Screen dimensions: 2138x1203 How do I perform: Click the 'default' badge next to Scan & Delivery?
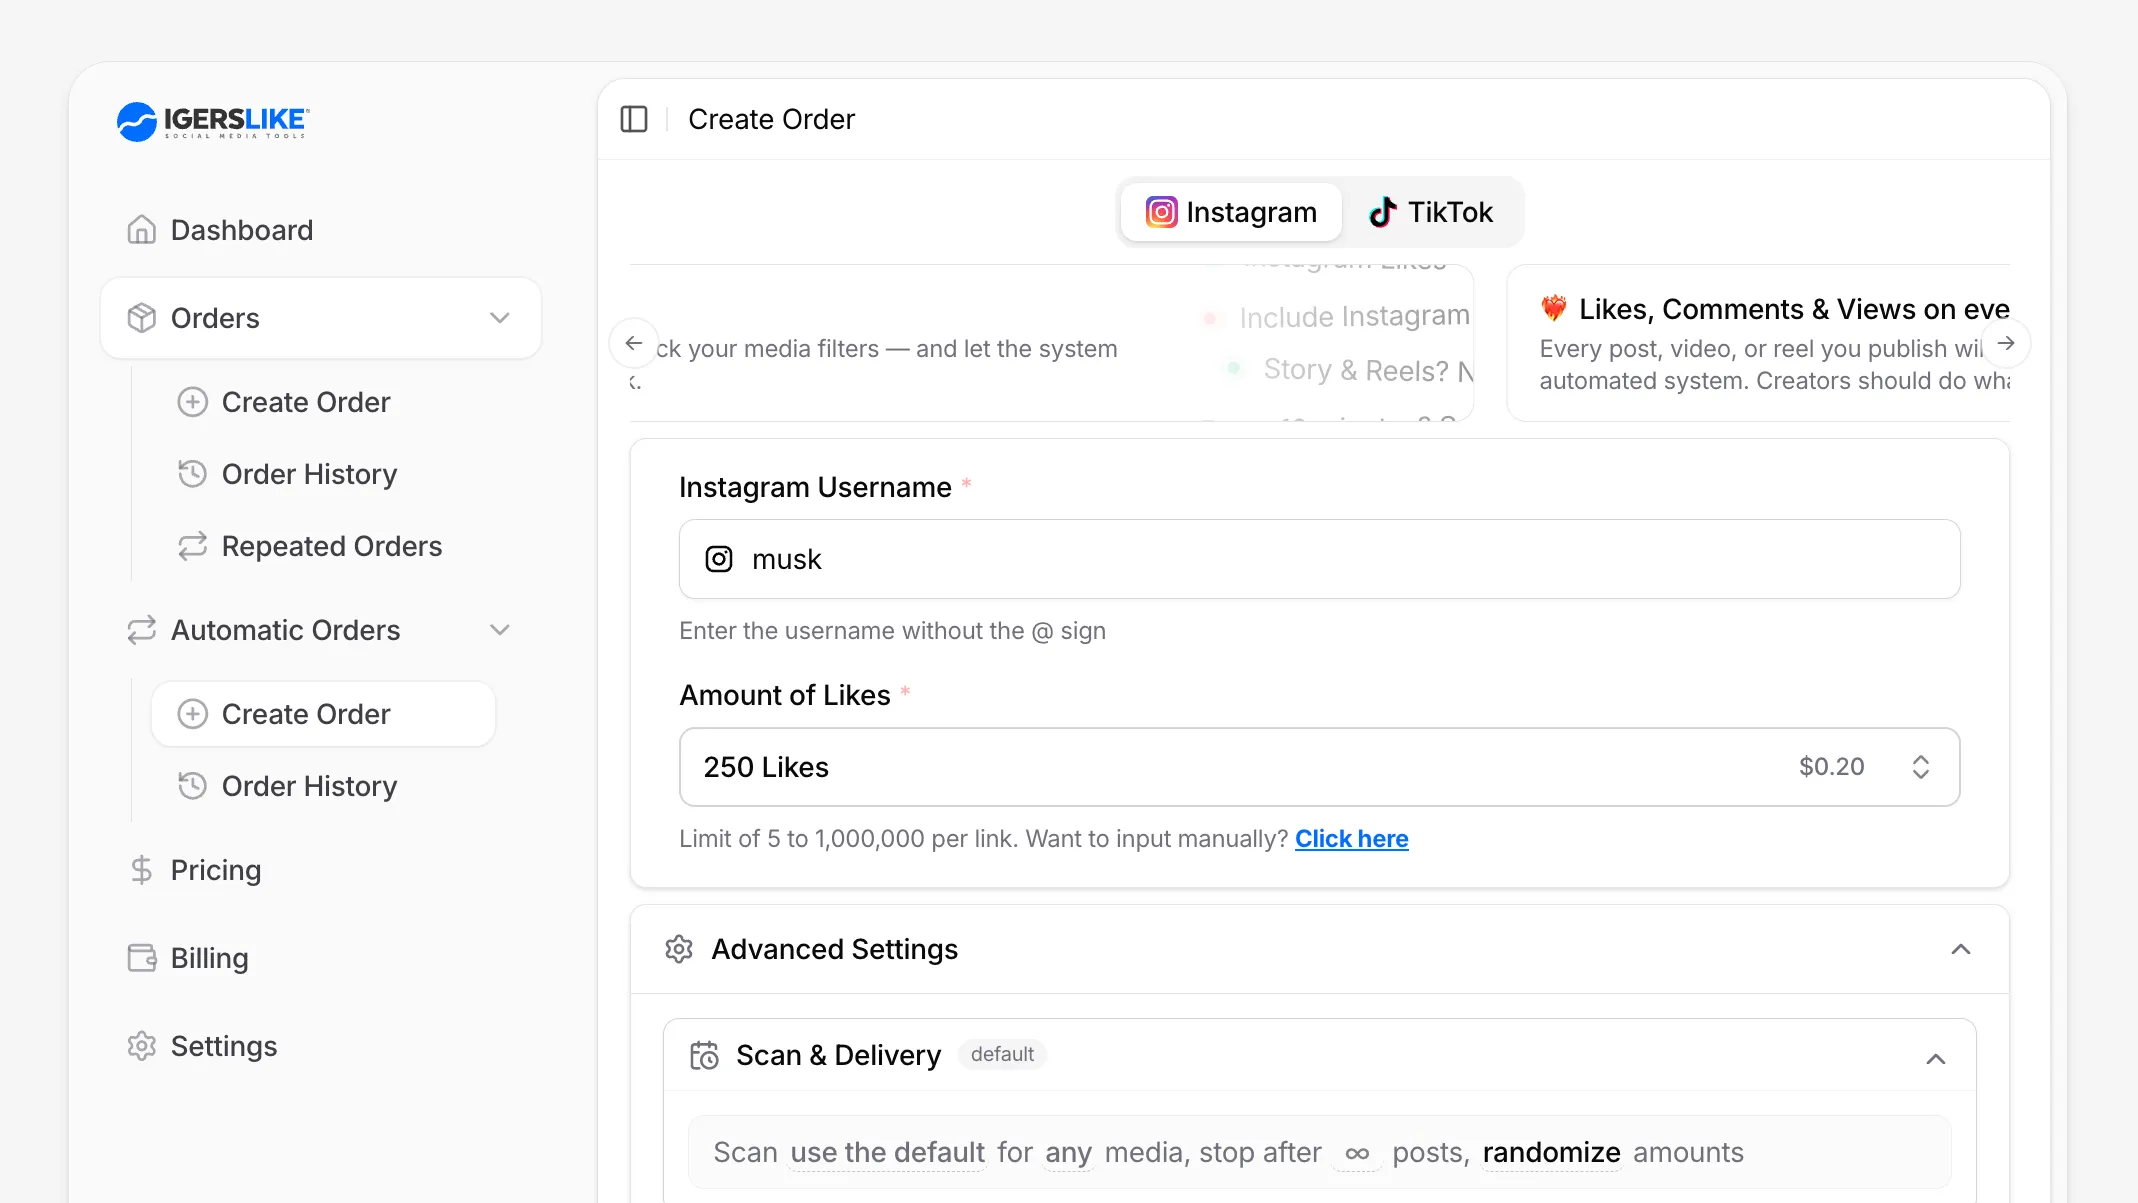pyautogui.click(x=1002, y=1054)
